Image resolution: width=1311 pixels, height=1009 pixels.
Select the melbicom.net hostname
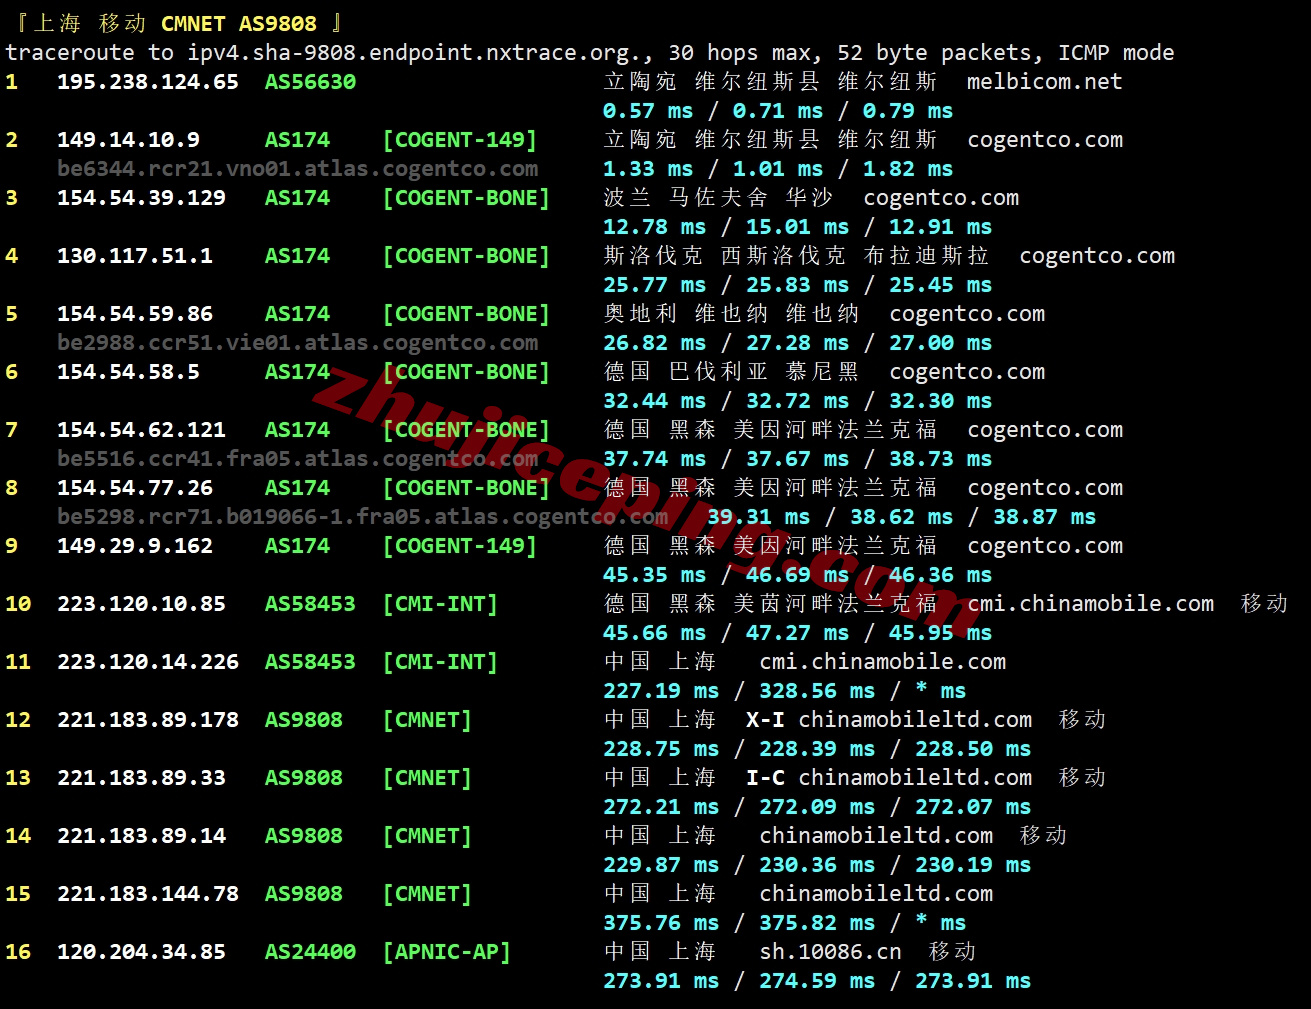1045,82
